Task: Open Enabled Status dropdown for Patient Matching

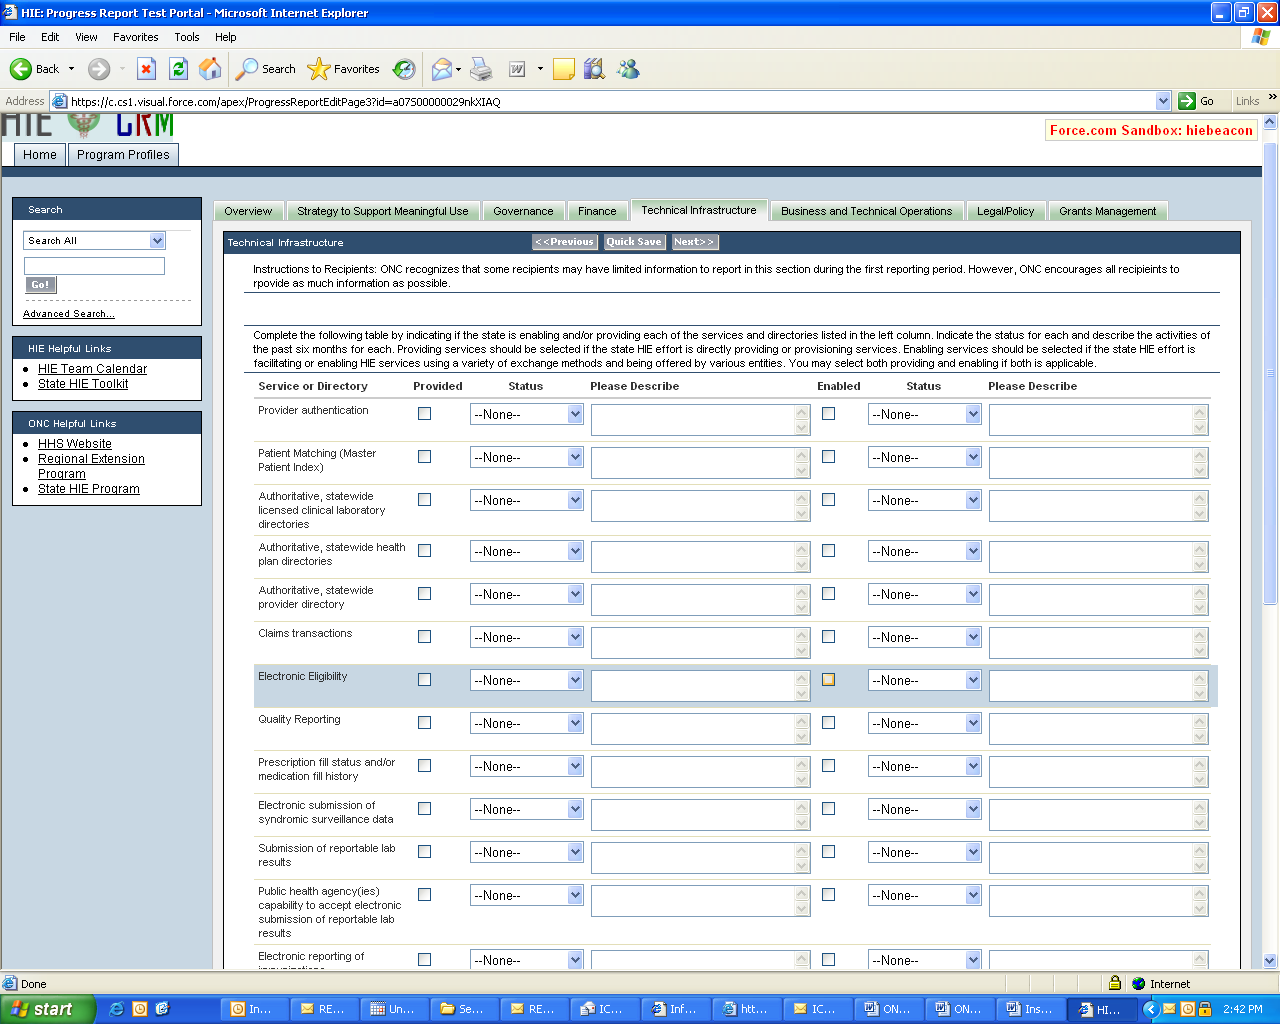Action: point(924,458)
